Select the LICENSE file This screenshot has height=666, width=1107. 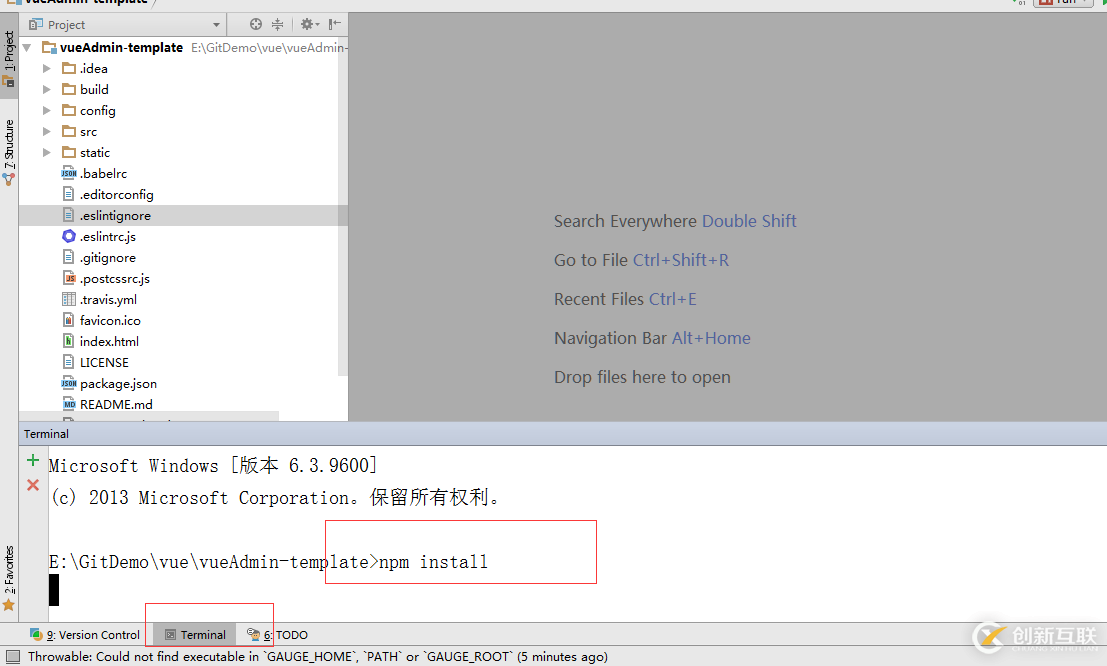coord(104,362)
